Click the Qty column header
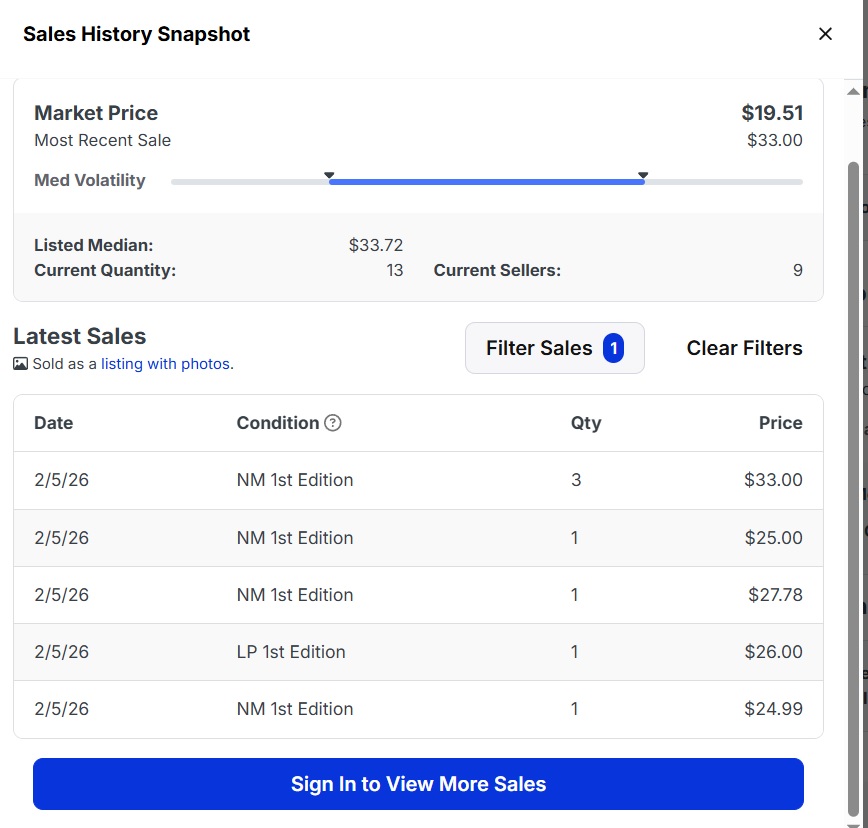Viewport: 868px width, 828px height. [x=586, y=423]
